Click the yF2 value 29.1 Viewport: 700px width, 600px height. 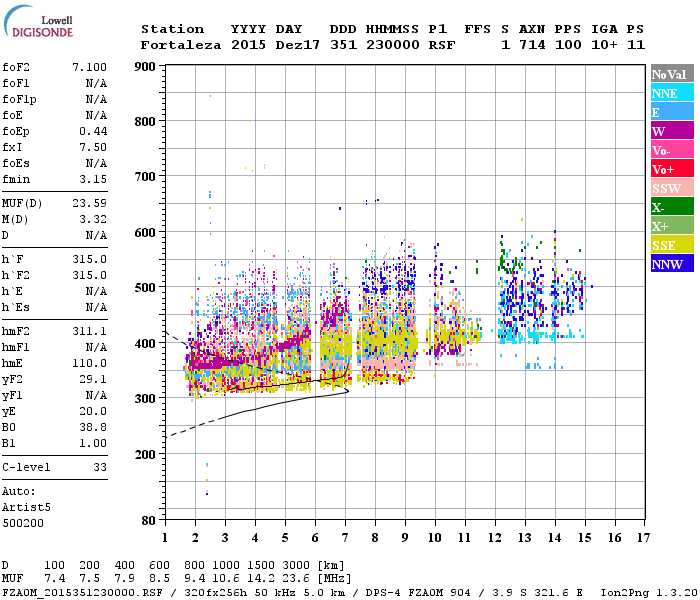[x=93, y=379]
